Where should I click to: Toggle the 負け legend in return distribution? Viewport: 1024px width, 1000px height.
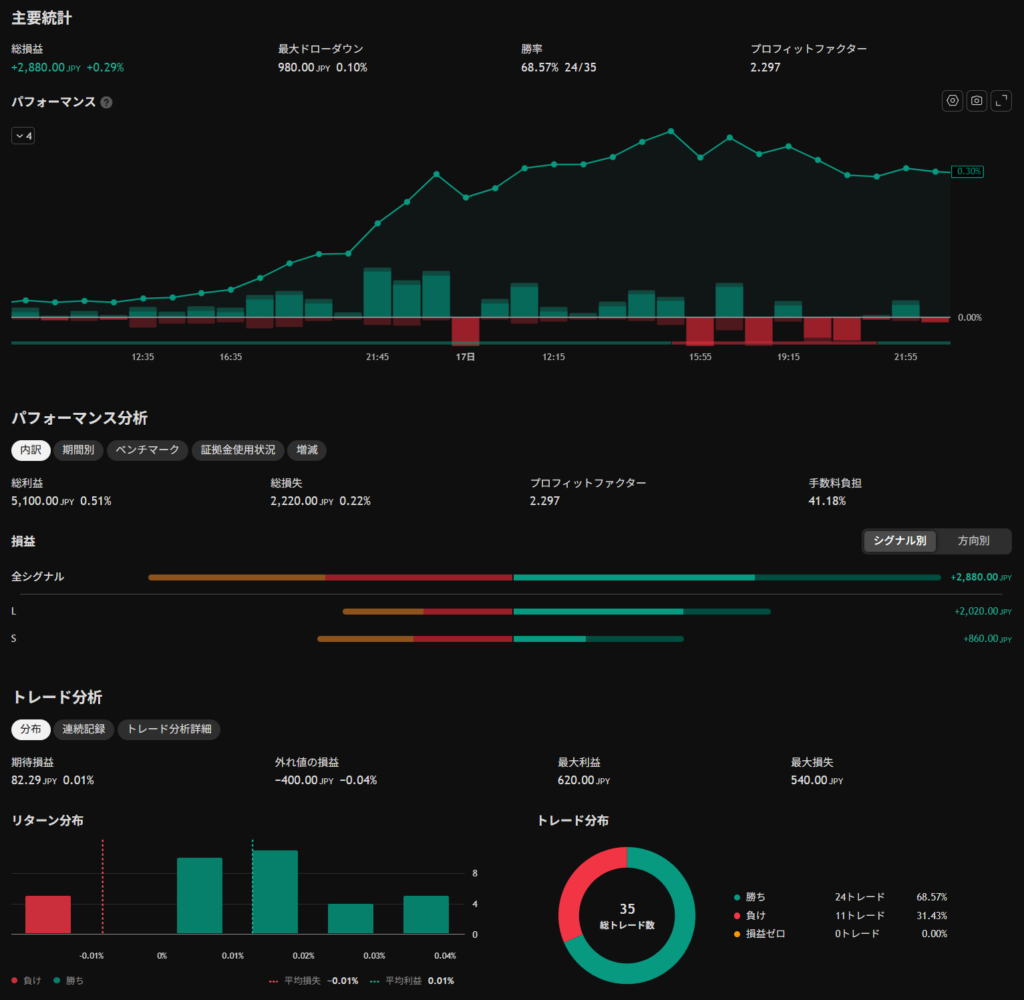26,980
